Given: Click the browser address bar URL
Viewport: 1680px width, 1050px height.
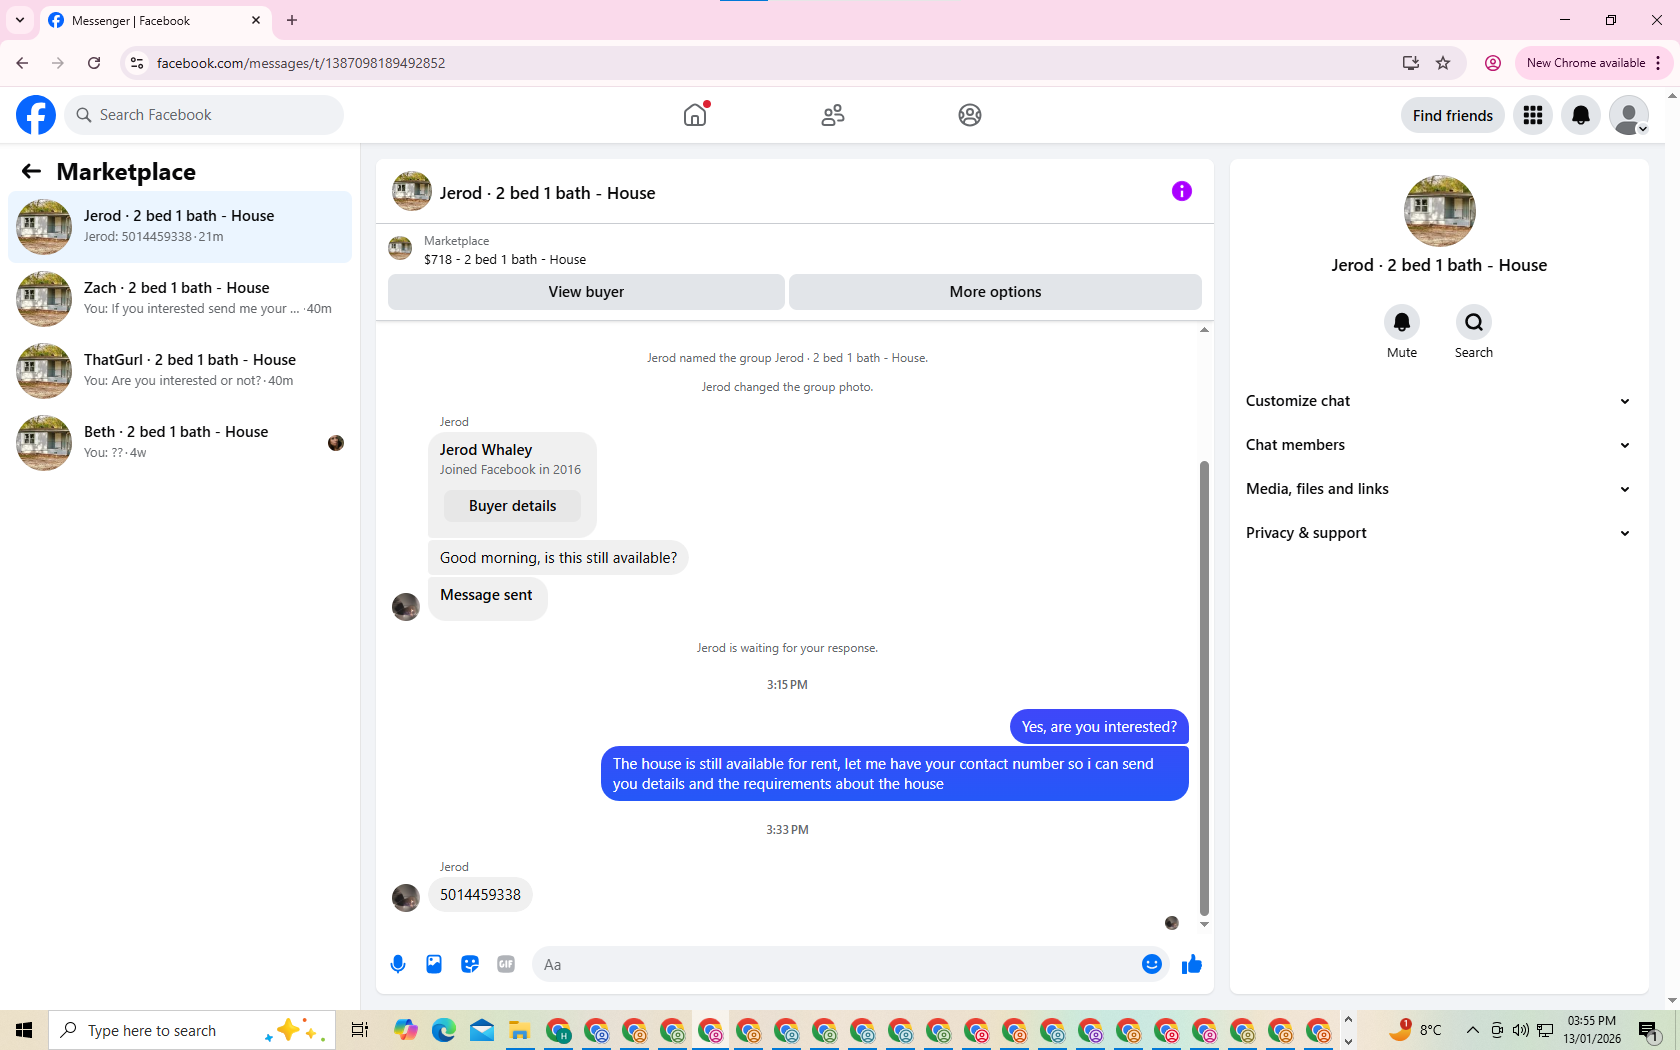Looking at the screenshot, I should pos(301,63).
